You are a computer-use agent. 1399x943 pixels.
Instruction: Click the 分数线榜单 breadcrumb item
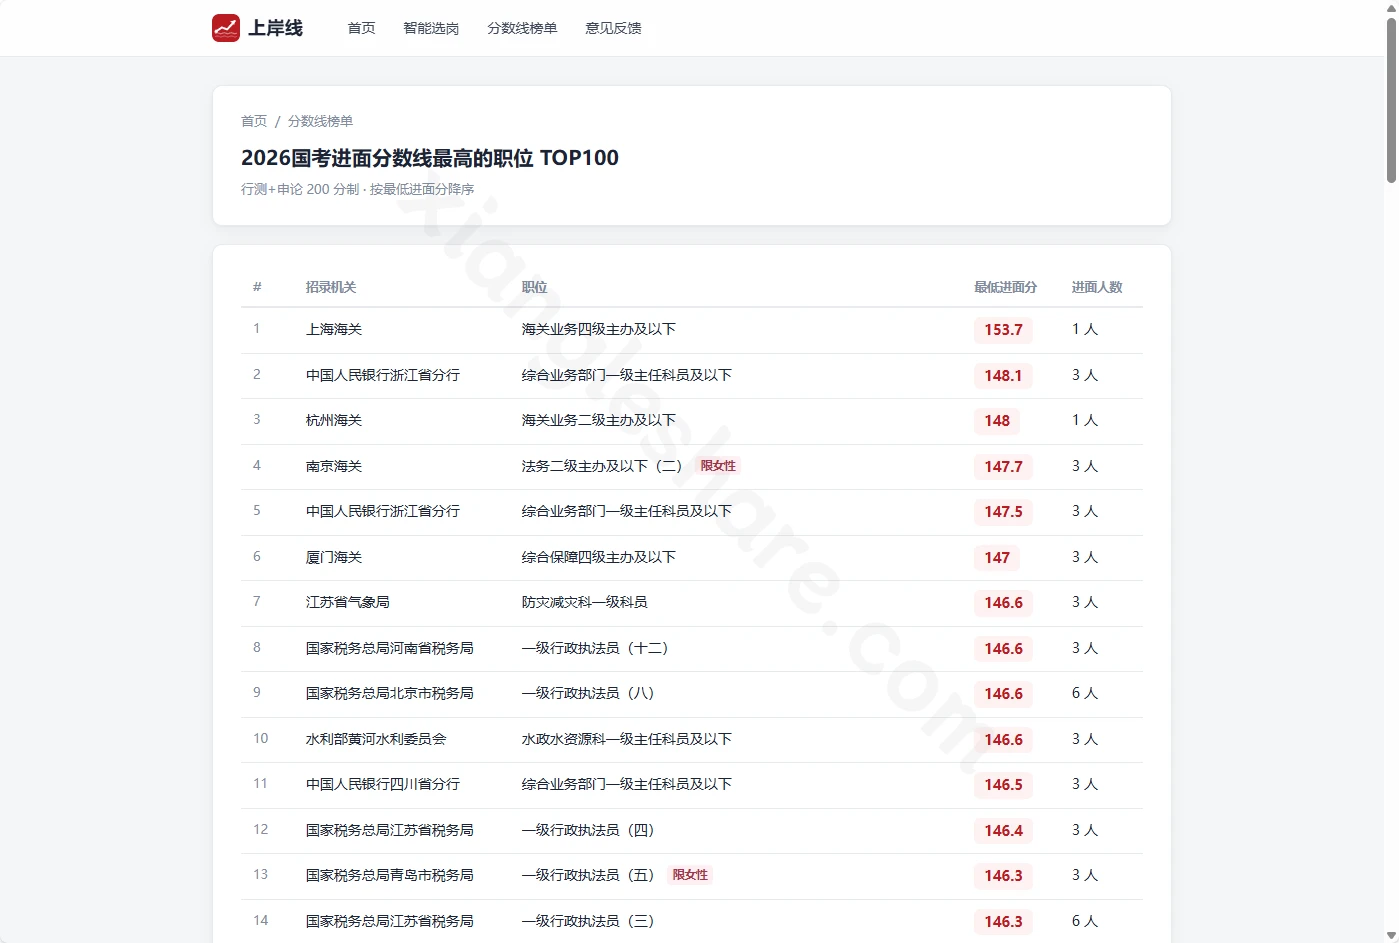tap(320, 121)
